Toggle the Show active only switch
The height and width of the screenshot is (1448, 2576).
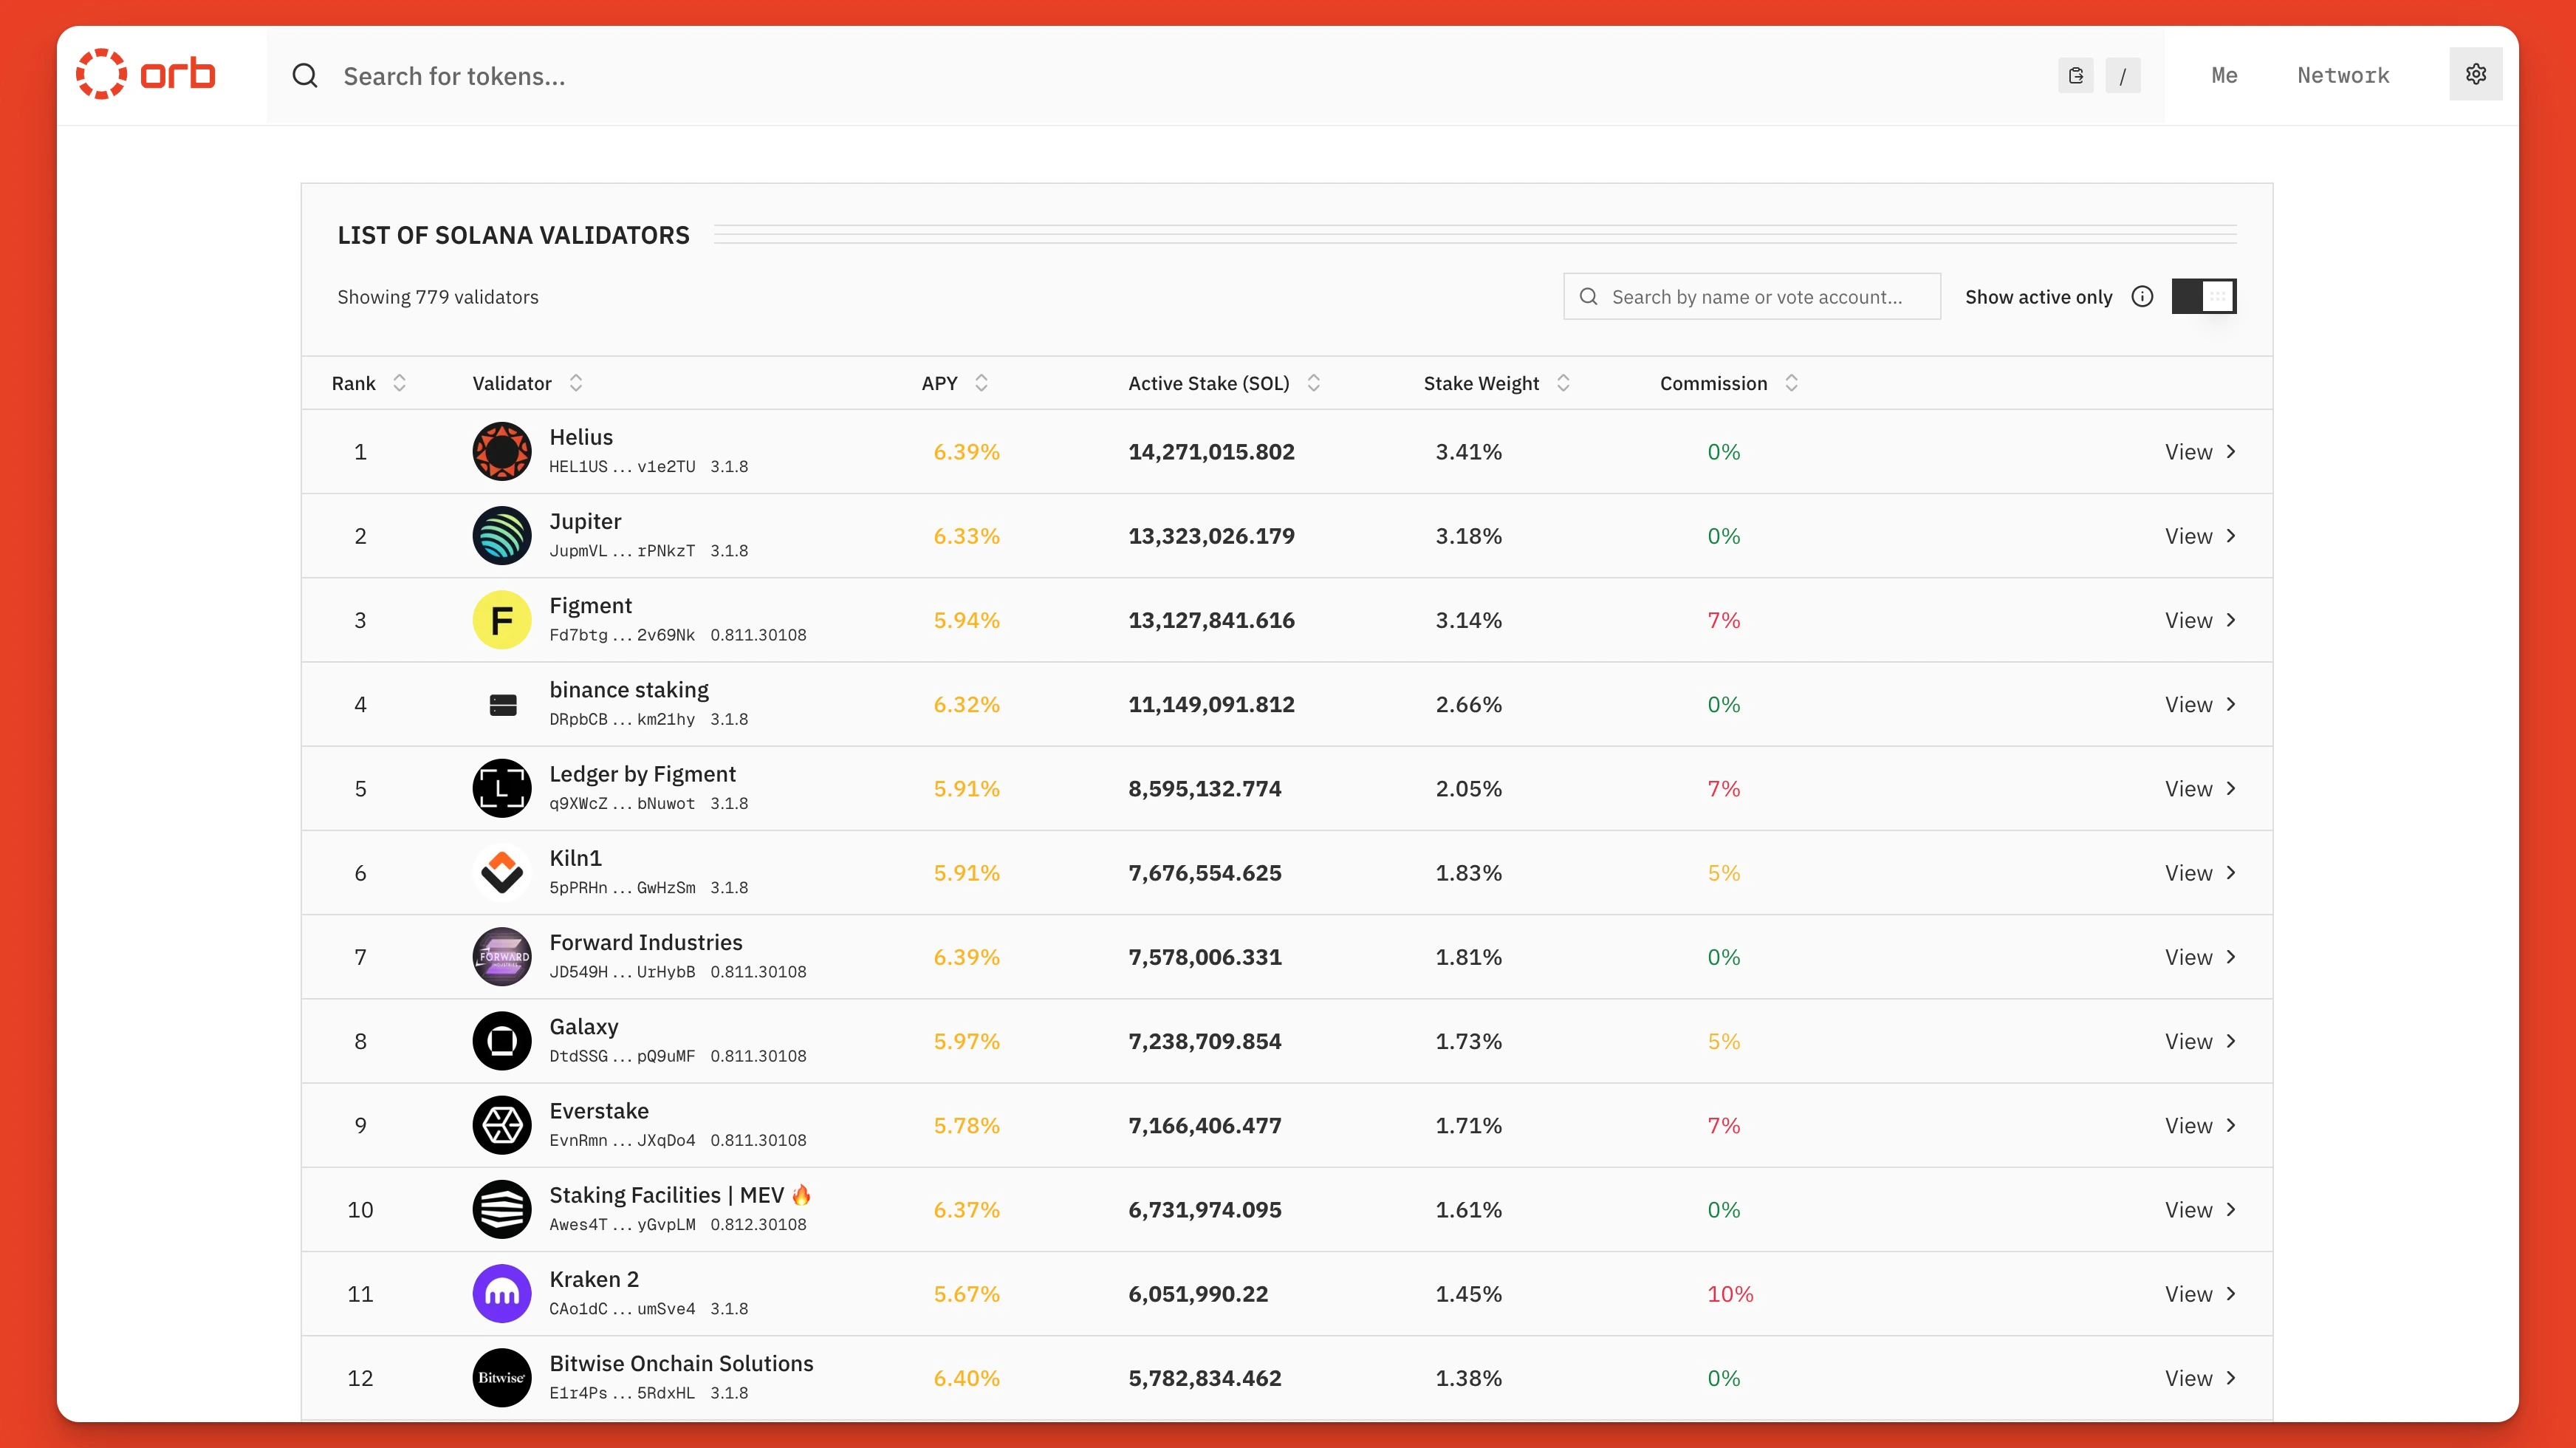click(2203, 297)
